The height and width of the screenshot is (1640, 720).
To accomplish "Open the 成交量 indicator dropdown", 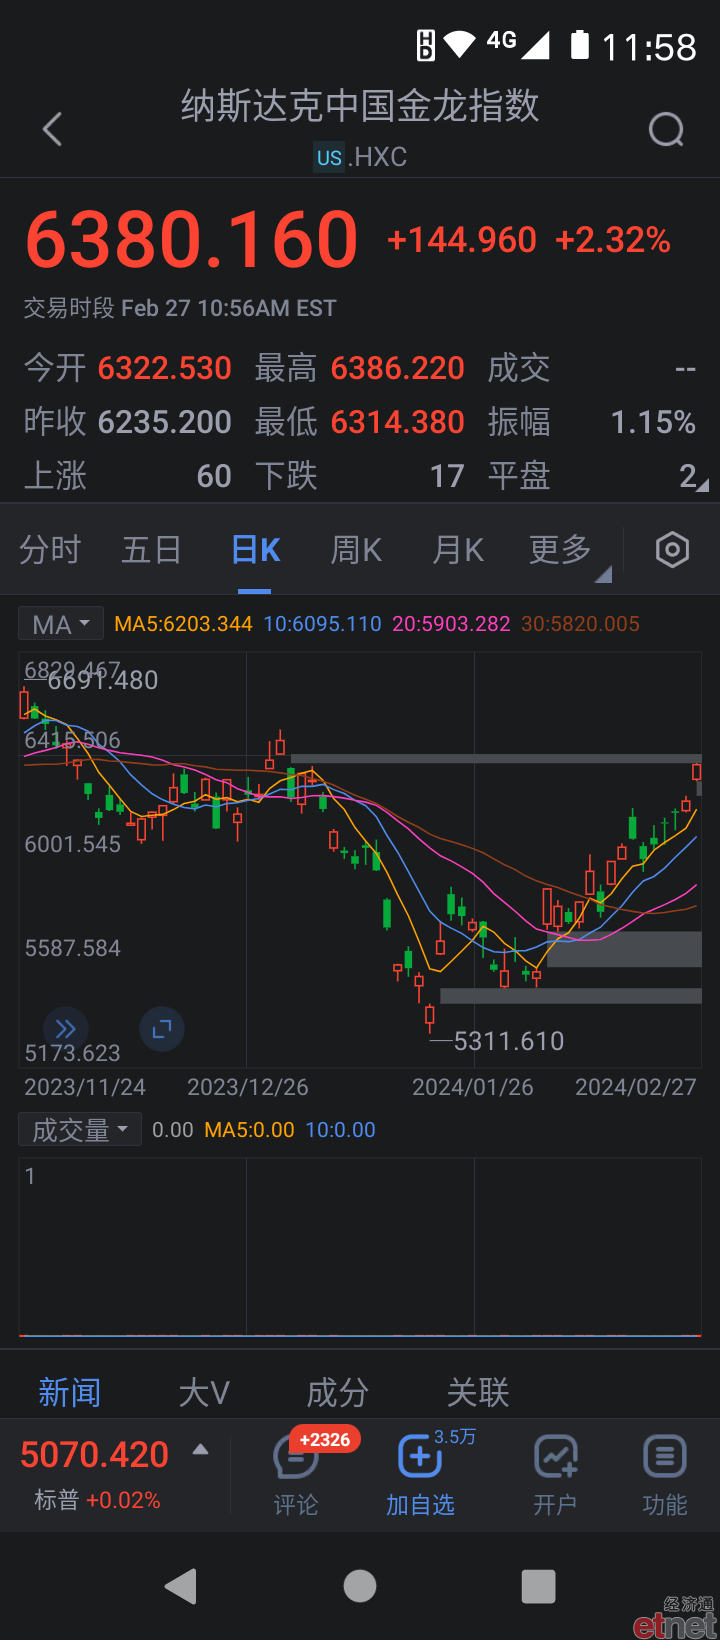I will tap(80, 1130).
